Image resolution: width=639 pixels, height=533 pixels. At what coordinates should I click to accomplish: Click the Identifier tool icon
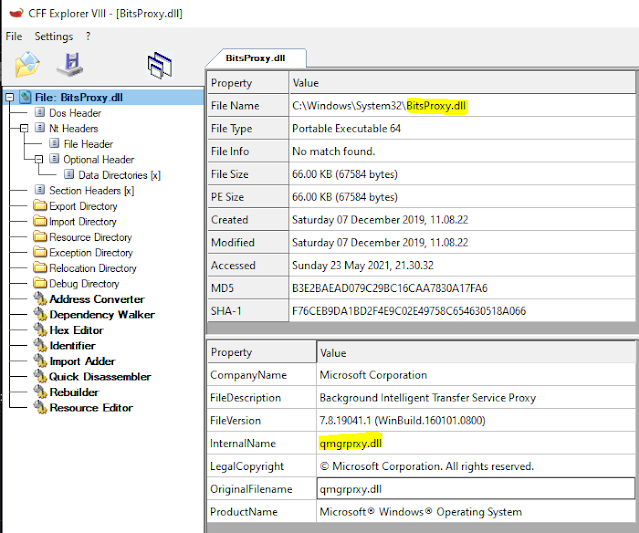(40, 345)
